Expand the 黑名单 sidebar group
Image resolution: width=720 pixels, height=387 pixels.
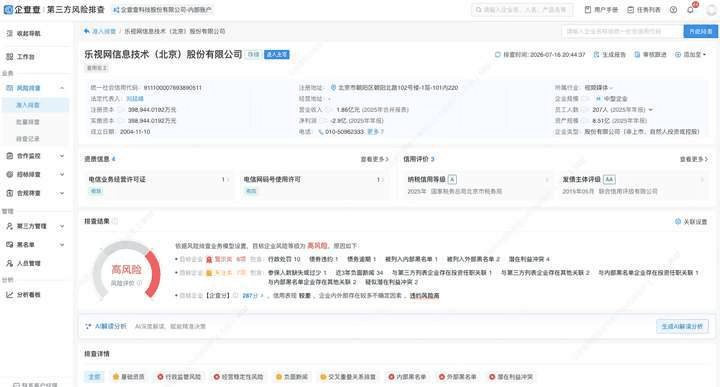tap(62, 245)
